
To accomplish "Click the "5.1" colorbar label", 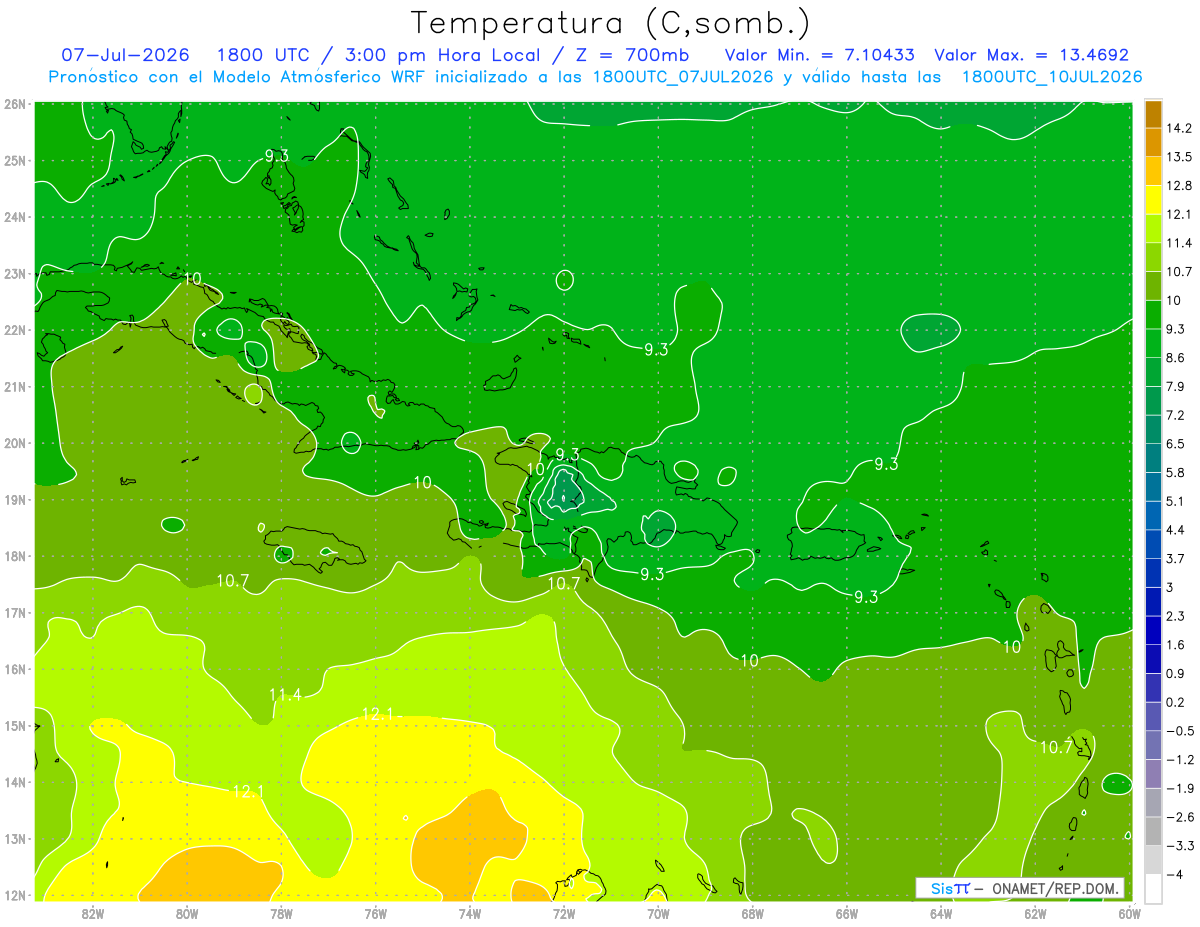I will tap(1175, 501).
